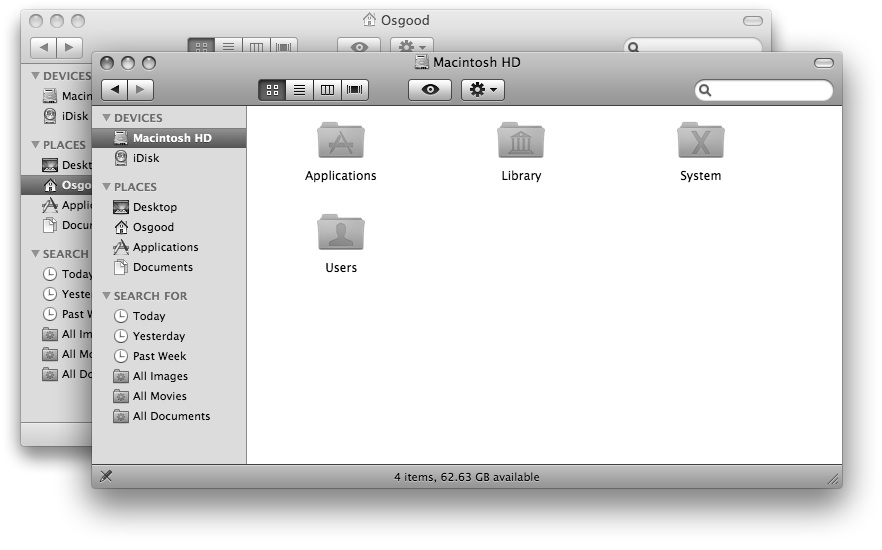Viewport: 882px width, 550px height.
Task: Switch to list view
Action: pos(299,90)
